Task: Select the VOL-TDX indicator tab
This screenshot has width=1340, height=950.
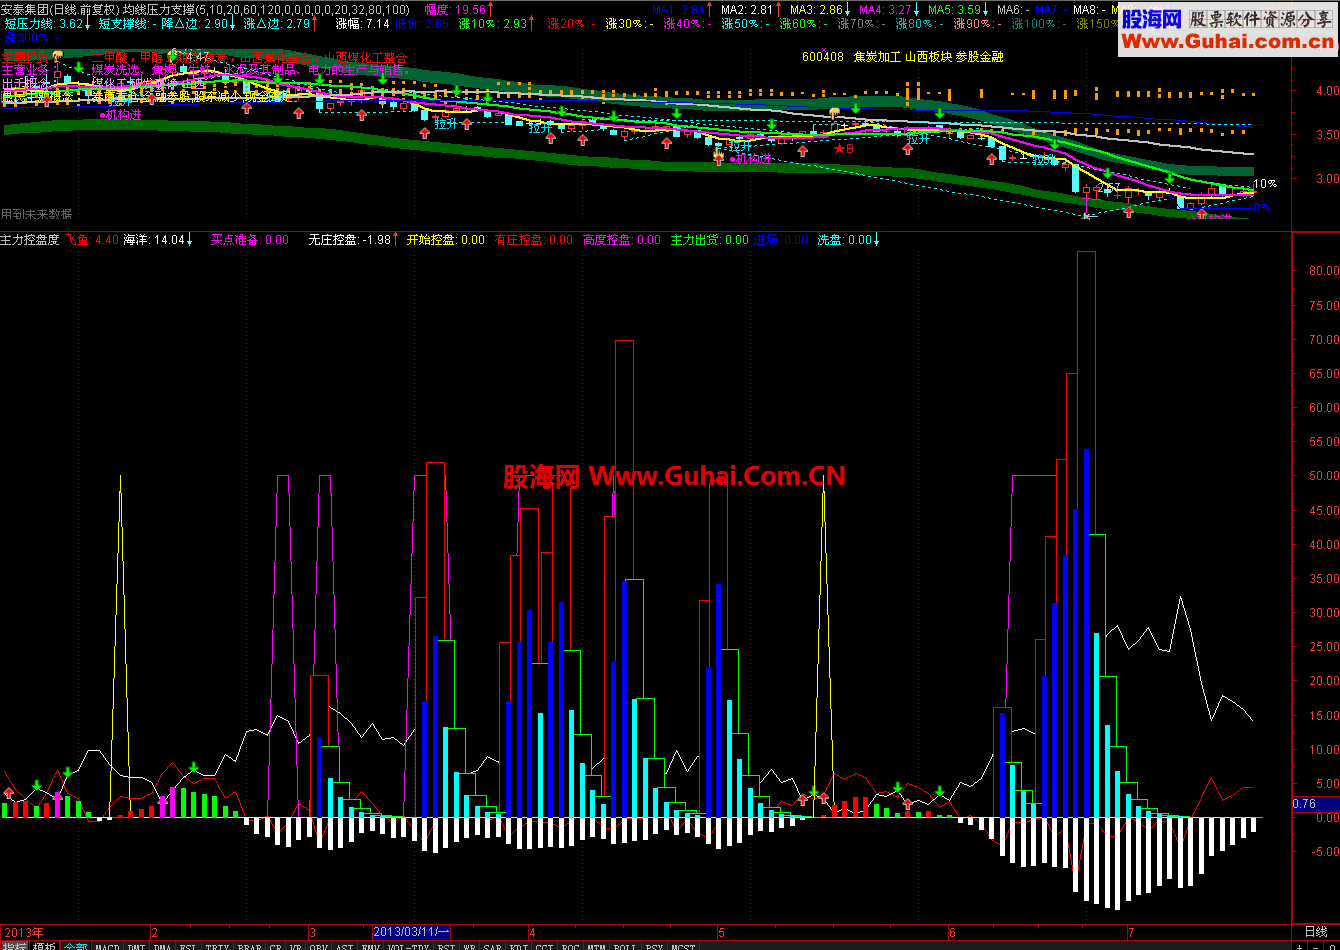Action: click(x=409, y=945)
